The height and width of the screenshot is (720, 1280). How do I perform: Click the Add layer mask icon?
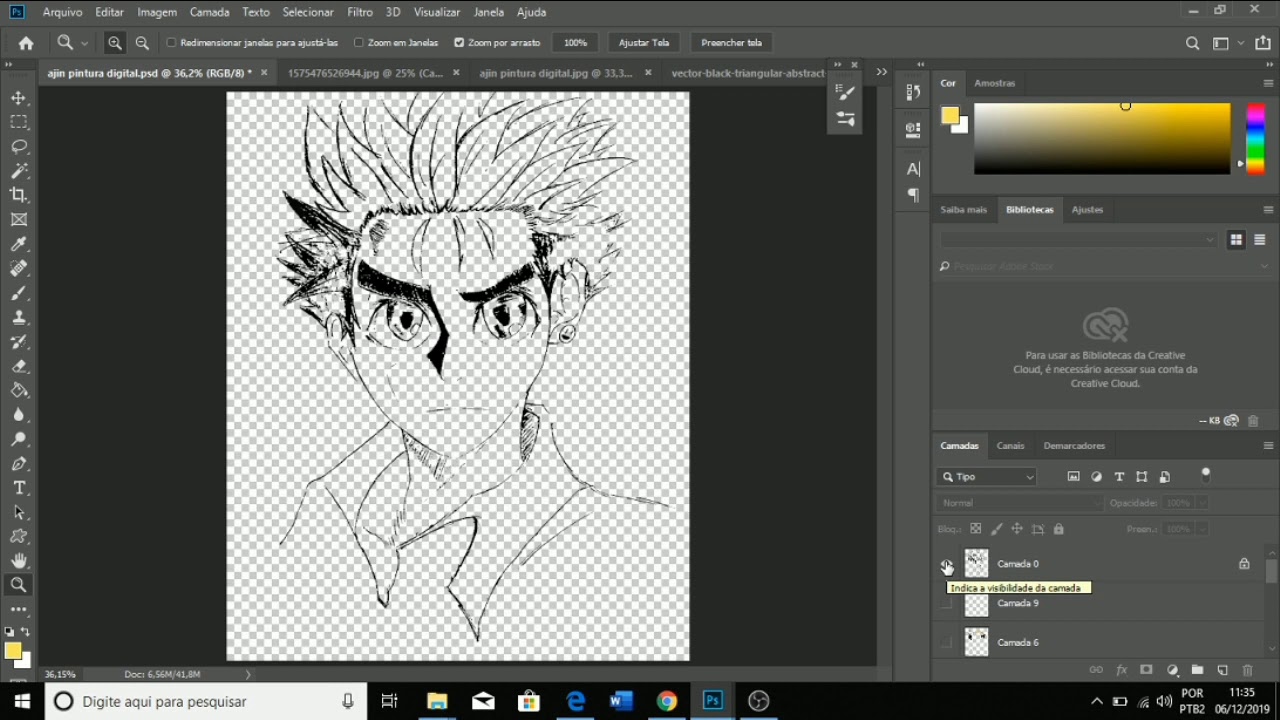tap(1146, 670)
